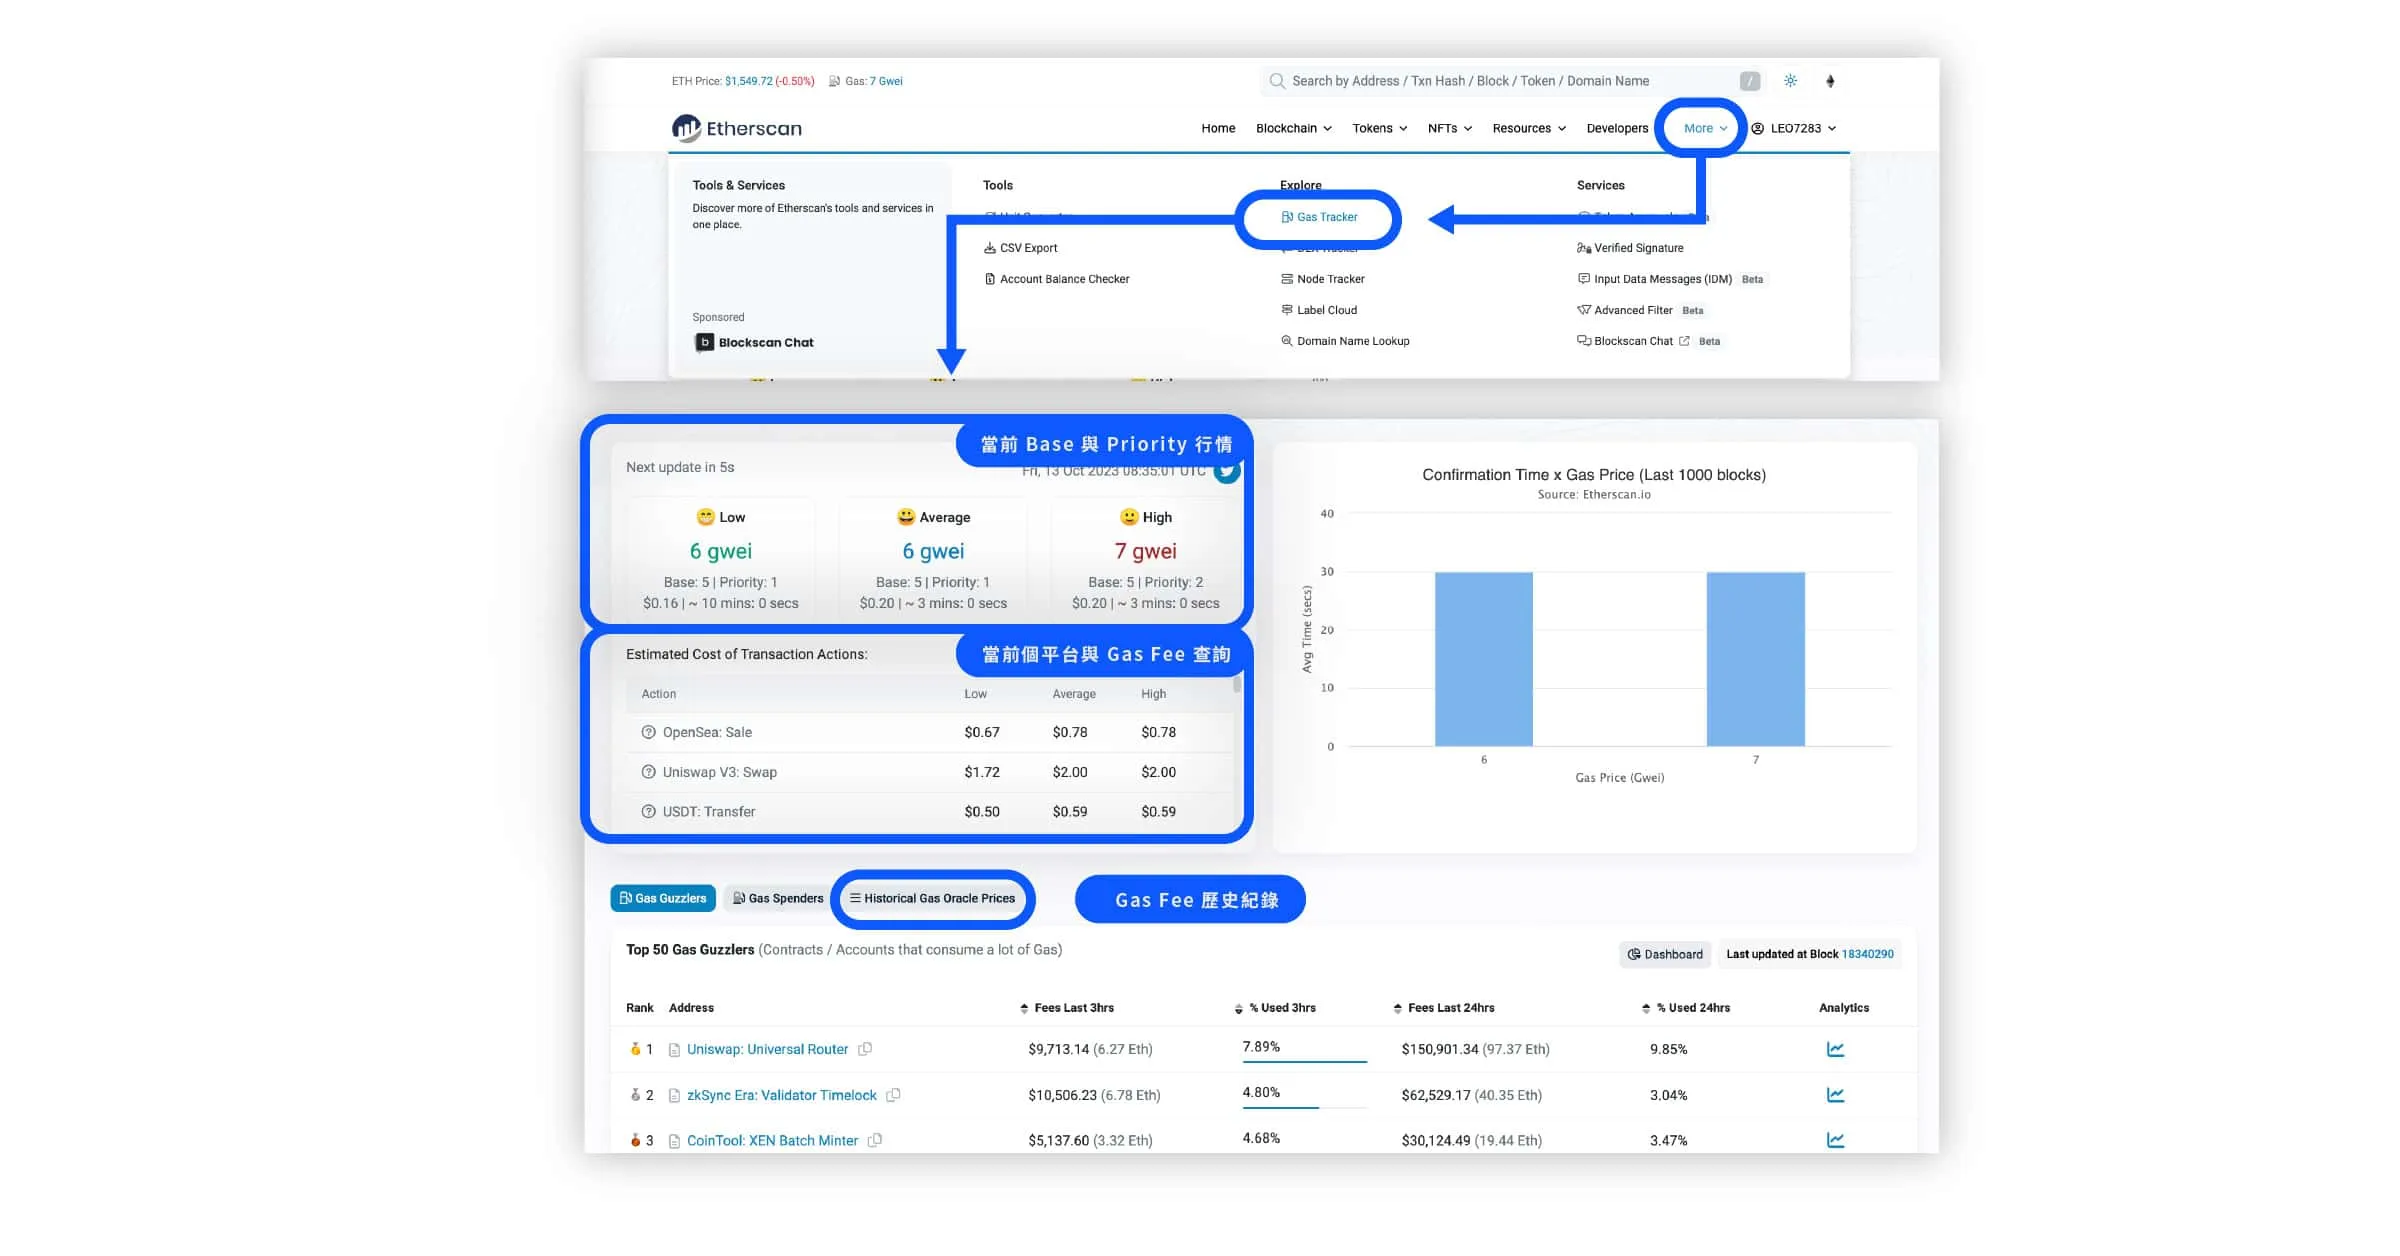Click the Twitter share icon on gas card
The height and width of the screenshot is (1256, 2400).
[1227, 471]
